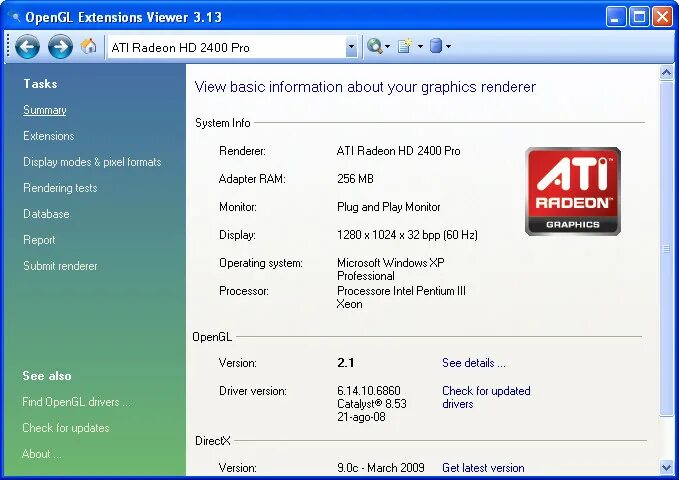Open the About link
The image size is (679, 480).
pyautogui.click(x=42, y=454)
